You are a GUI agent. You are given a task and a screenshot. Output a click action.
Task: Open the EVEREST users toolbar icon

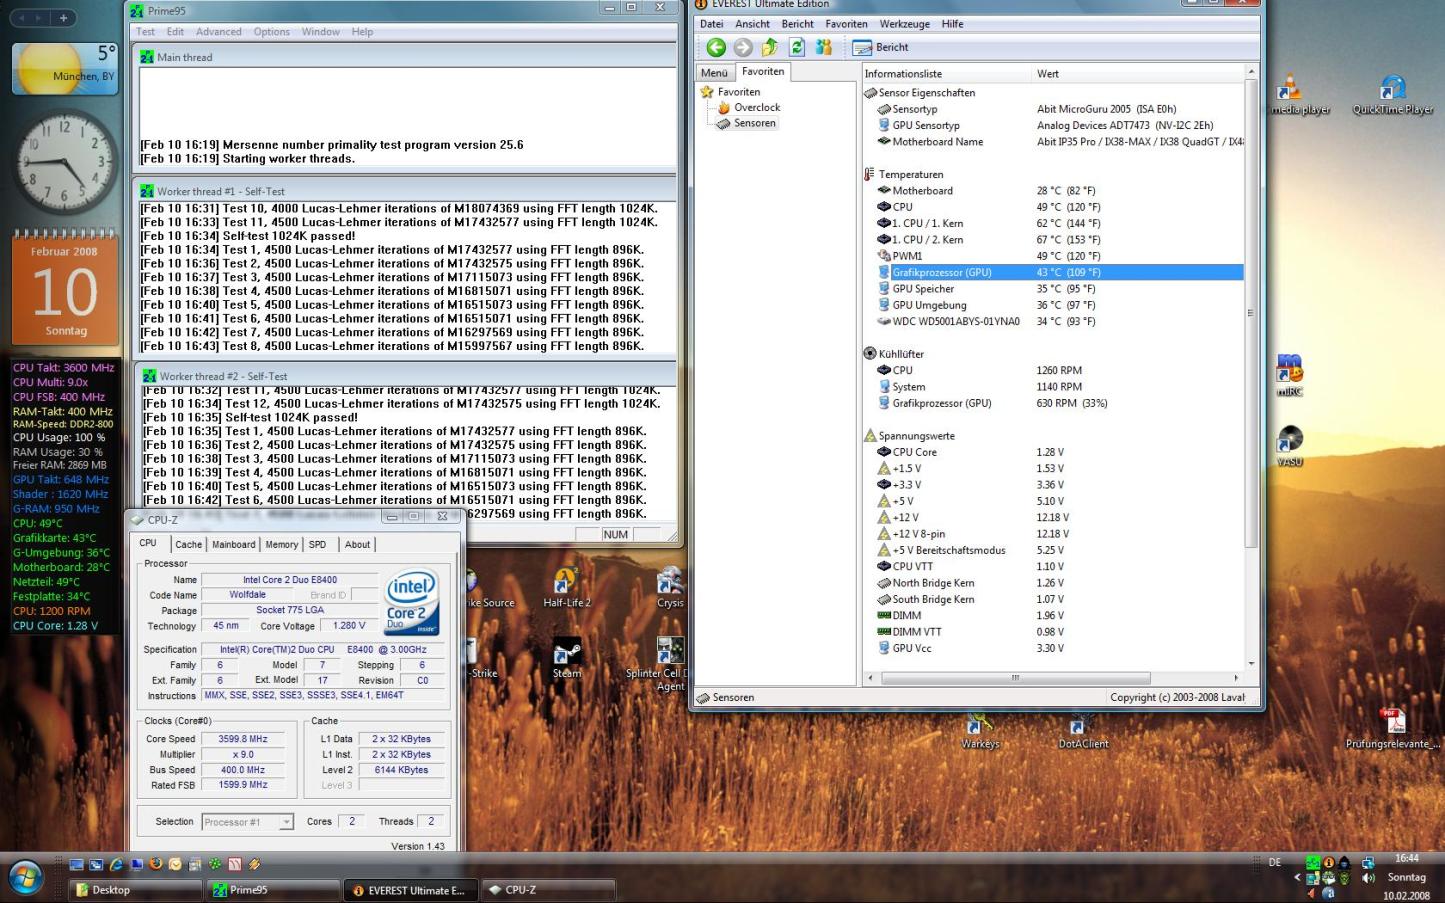824,47
